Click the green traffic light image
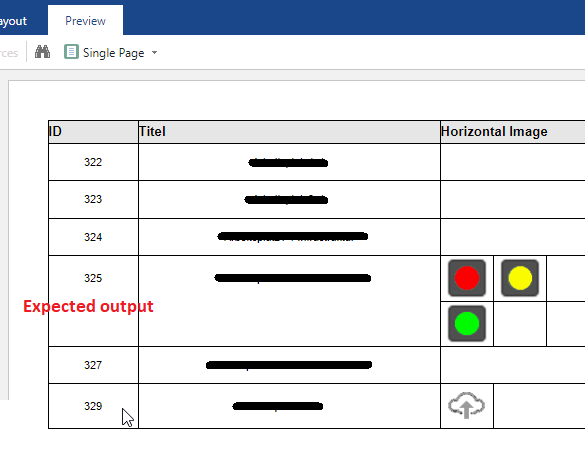This screenshot has height=449, width=585. pyautogui.click(x=467, y=324)
